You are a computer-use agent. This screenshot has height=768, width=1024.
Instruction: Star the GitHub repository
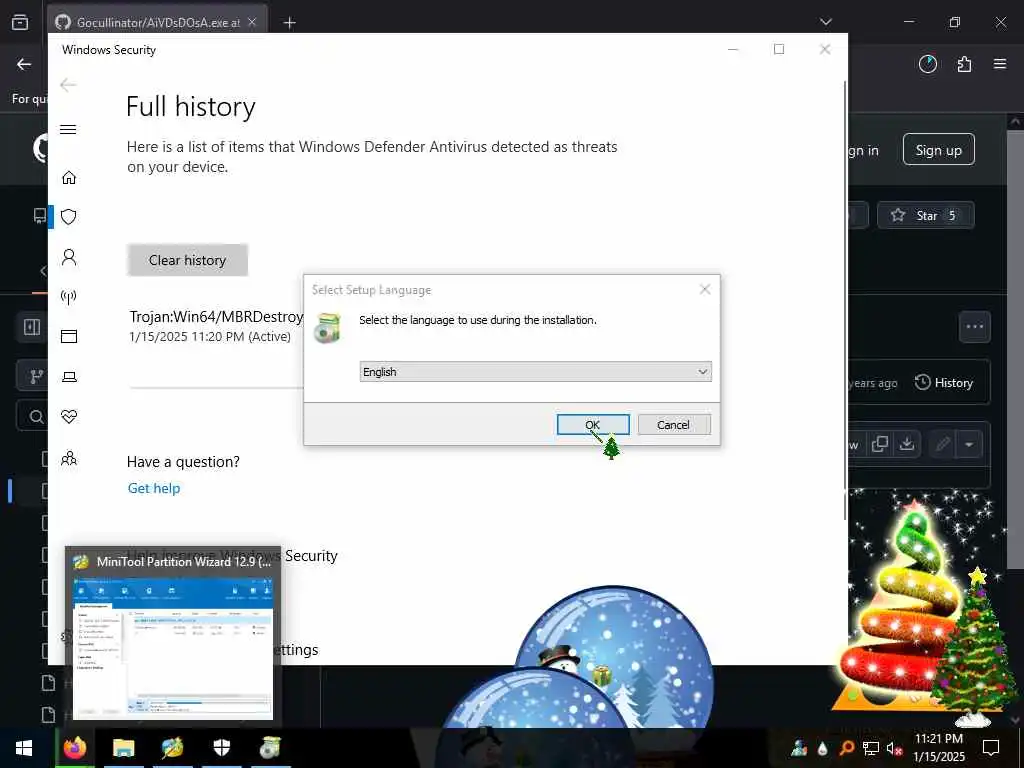925,216
